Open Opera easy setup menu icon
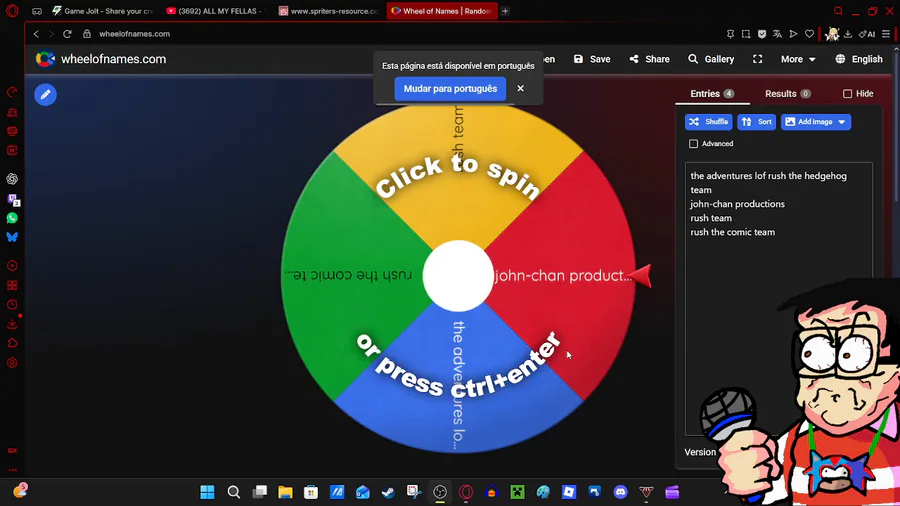This screenshot has height=506, width=900. 886,34
